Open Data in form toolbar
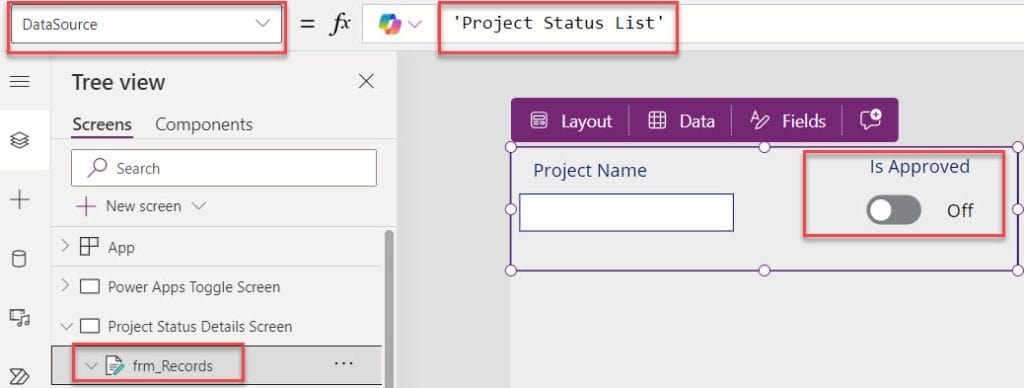This screenshot has height=388, width=1024. (681, 121)
